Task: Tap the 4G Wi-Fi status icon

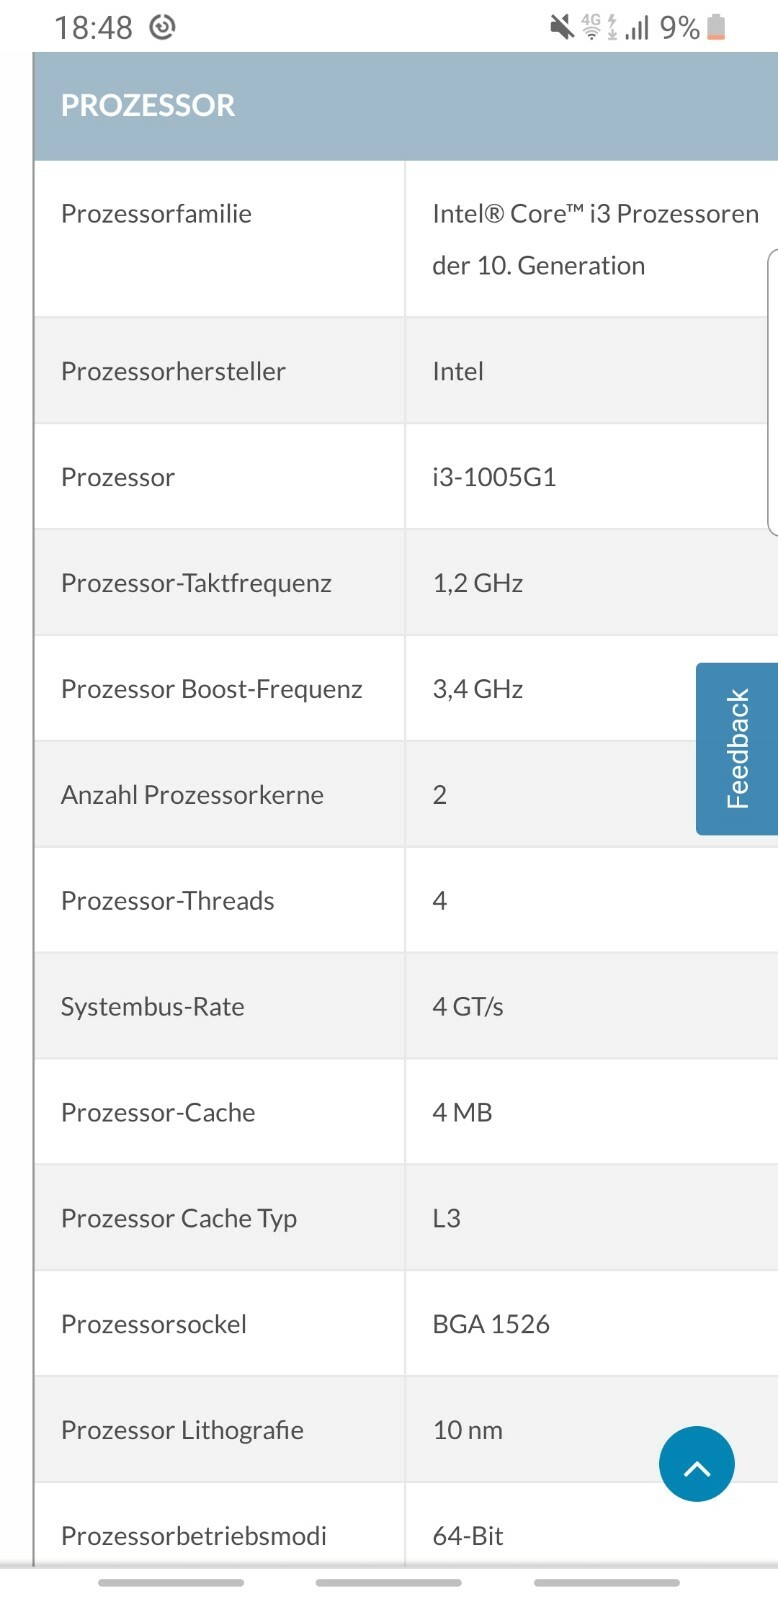Action: coord(591,27)
